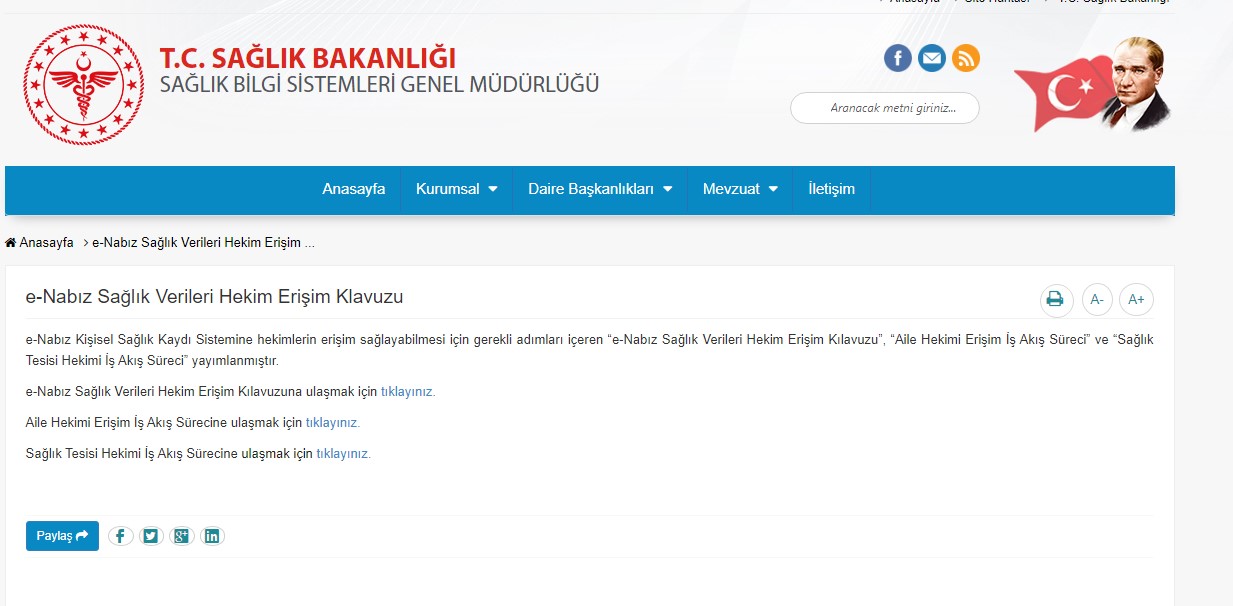Share article on LinkedIn icon
This screenshot has height=606, width=1233.
(x=212, y=536)
